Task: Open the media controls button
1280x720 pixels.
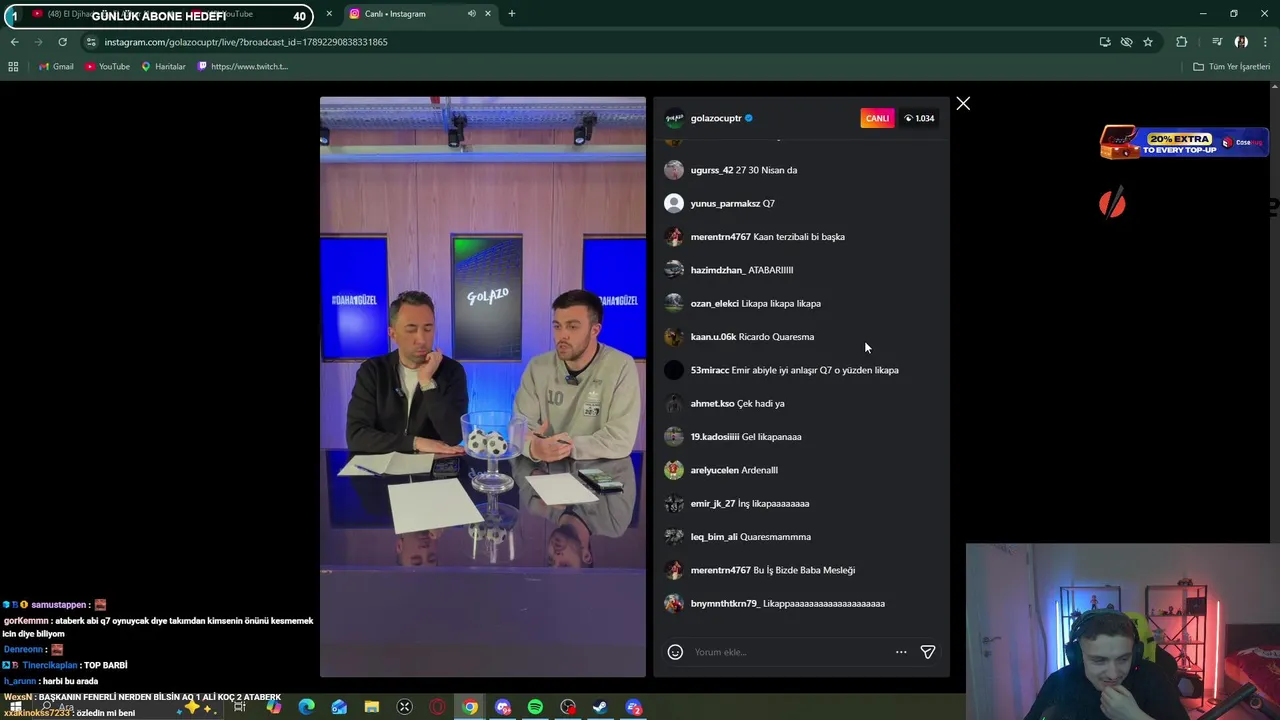Action: coord(1217,42)
